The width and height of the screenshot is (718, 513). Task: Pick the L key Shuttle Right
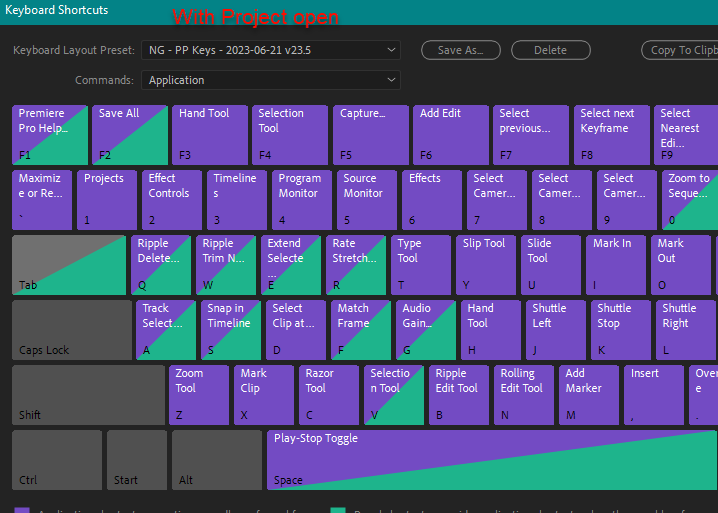[x=687, y=330]
